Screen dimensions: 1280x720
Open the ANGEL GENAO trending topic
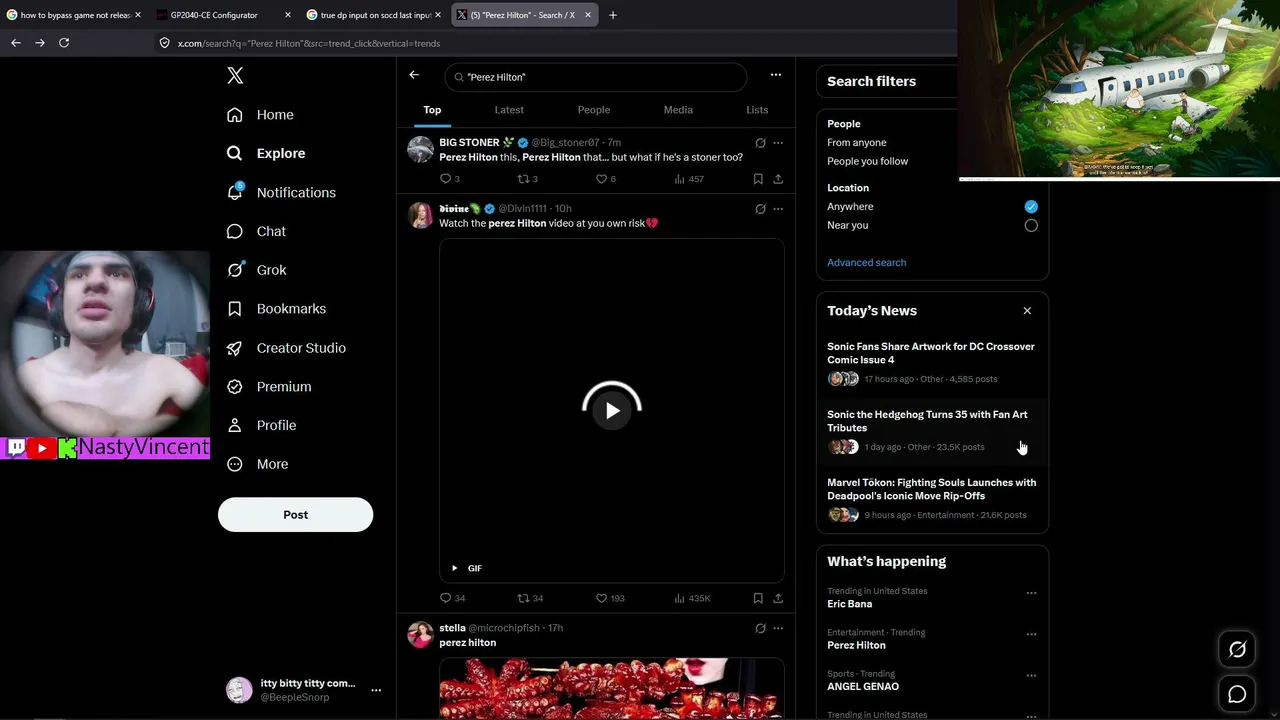[863, 686]
